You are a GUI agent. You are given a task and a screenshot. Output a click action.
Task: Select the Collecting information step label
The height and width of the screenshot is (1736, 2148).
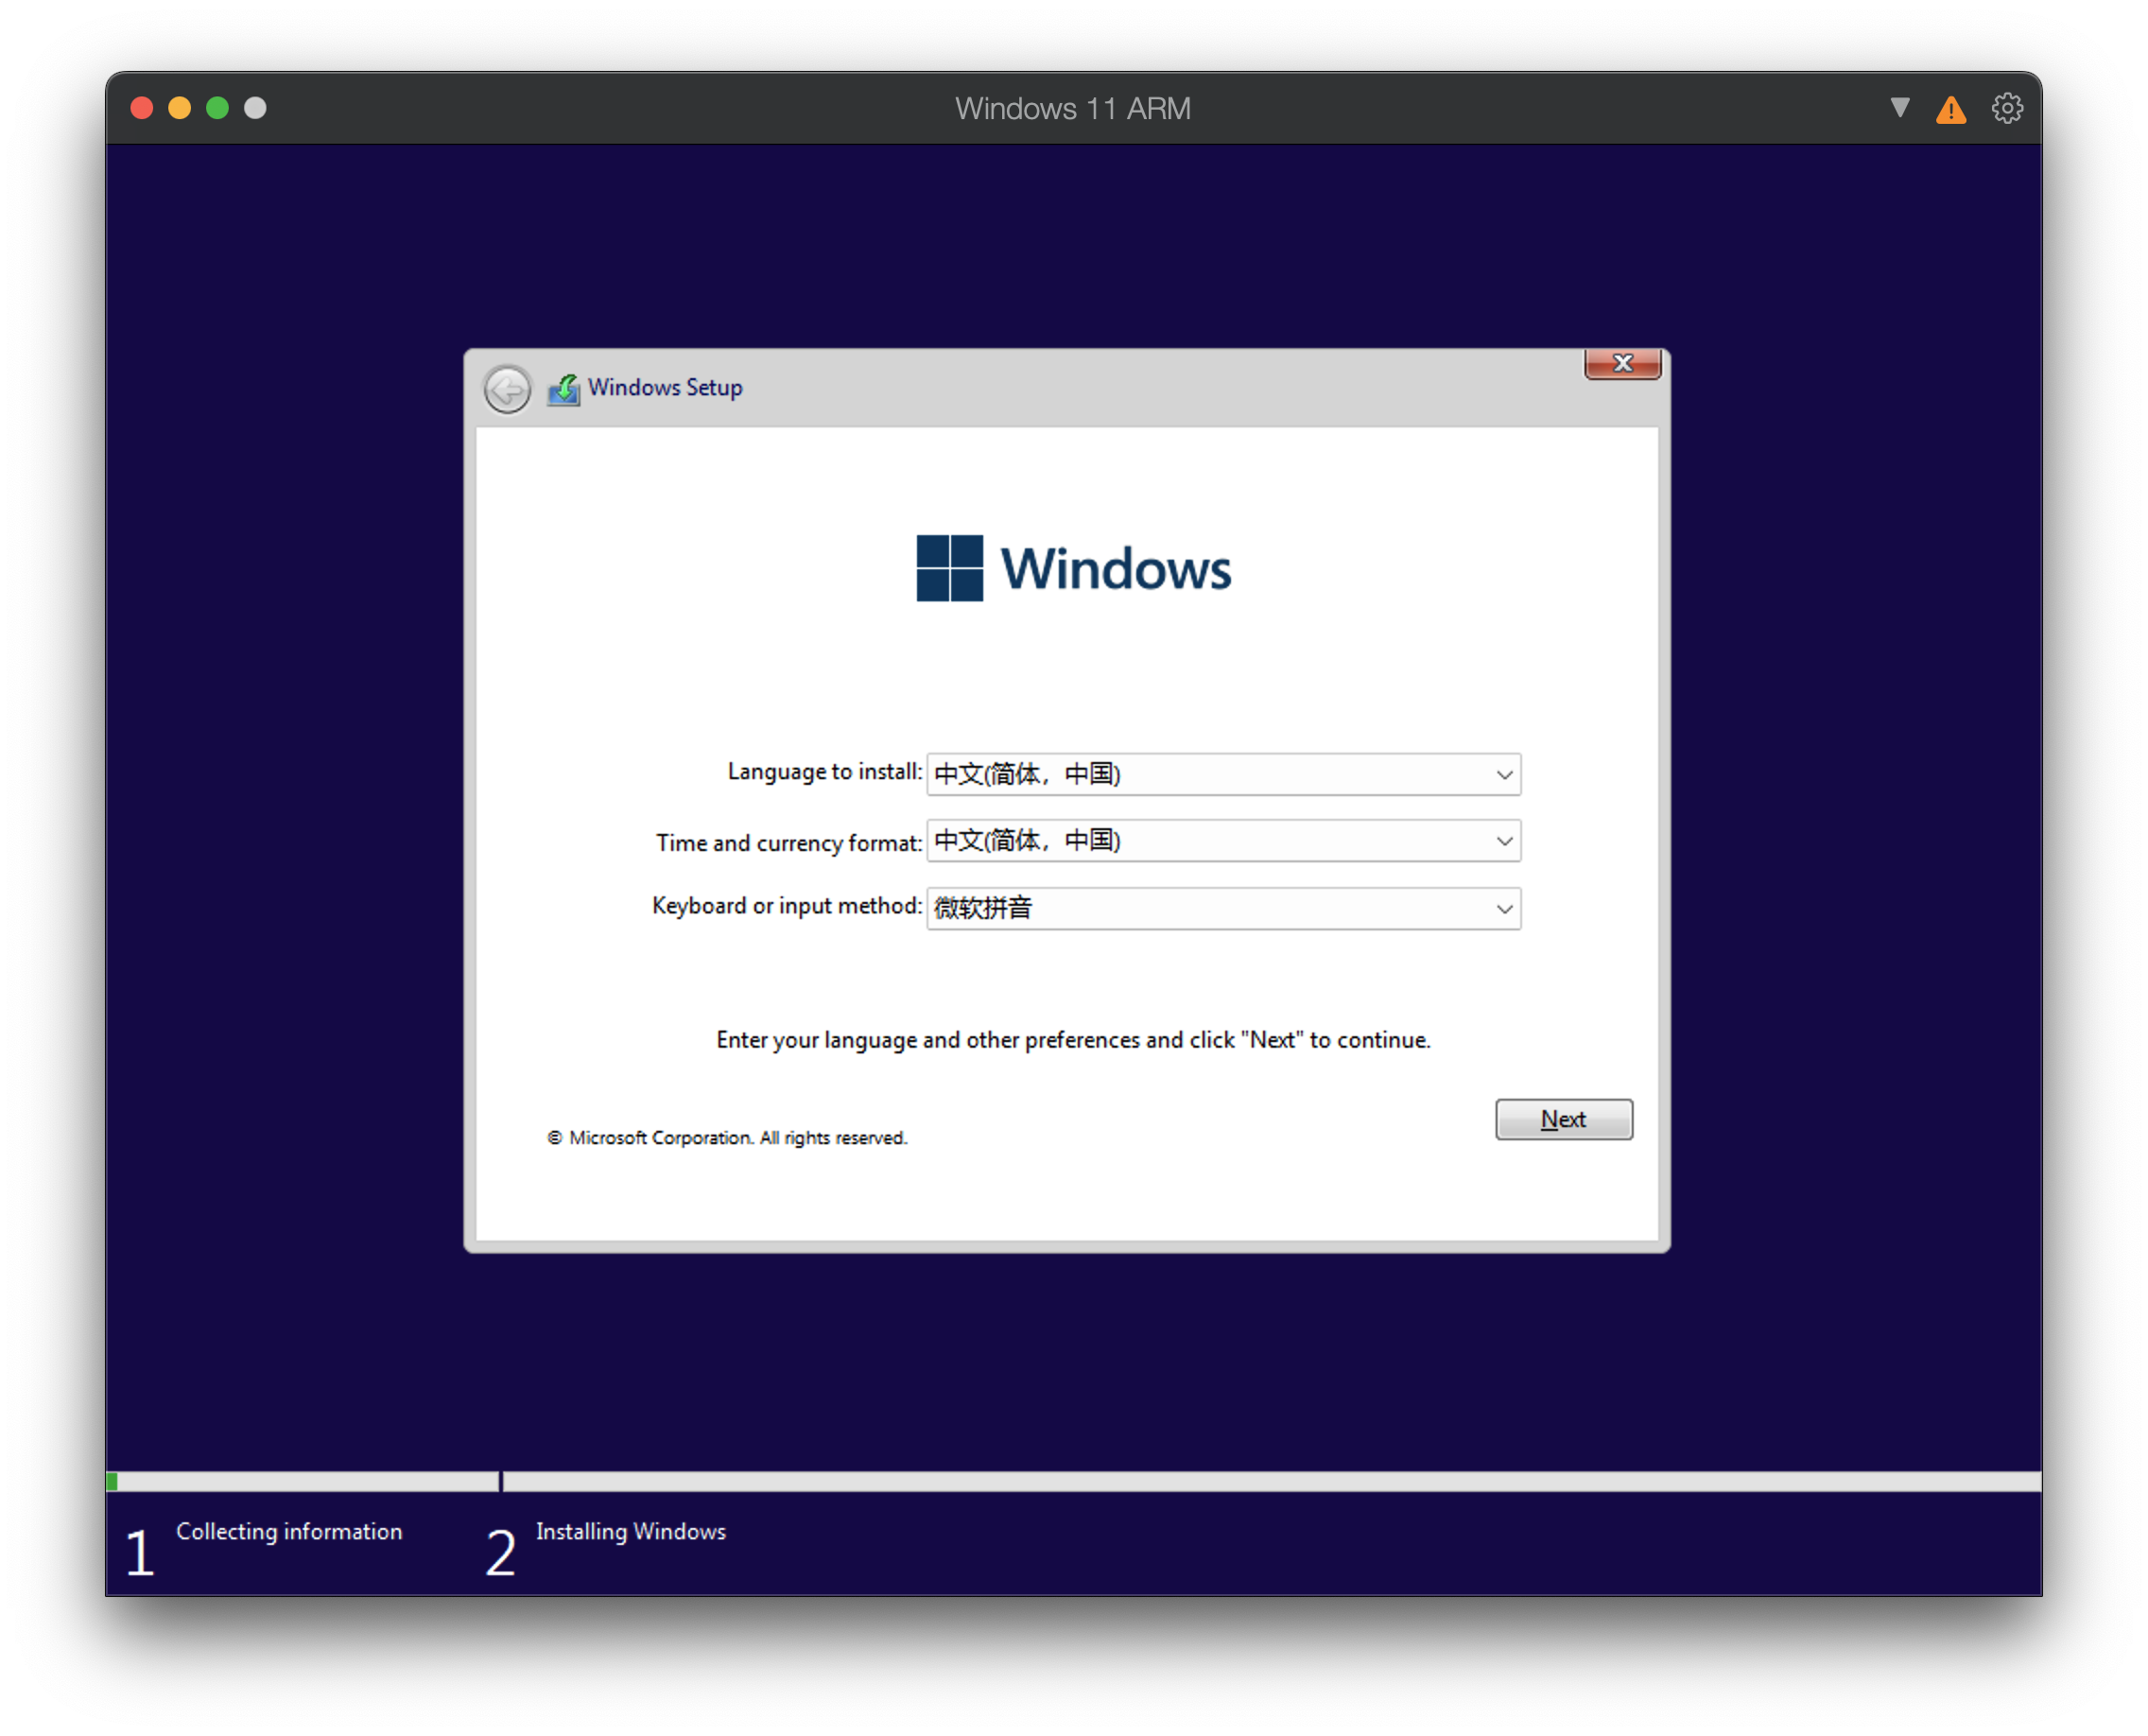coord(289,1531)
